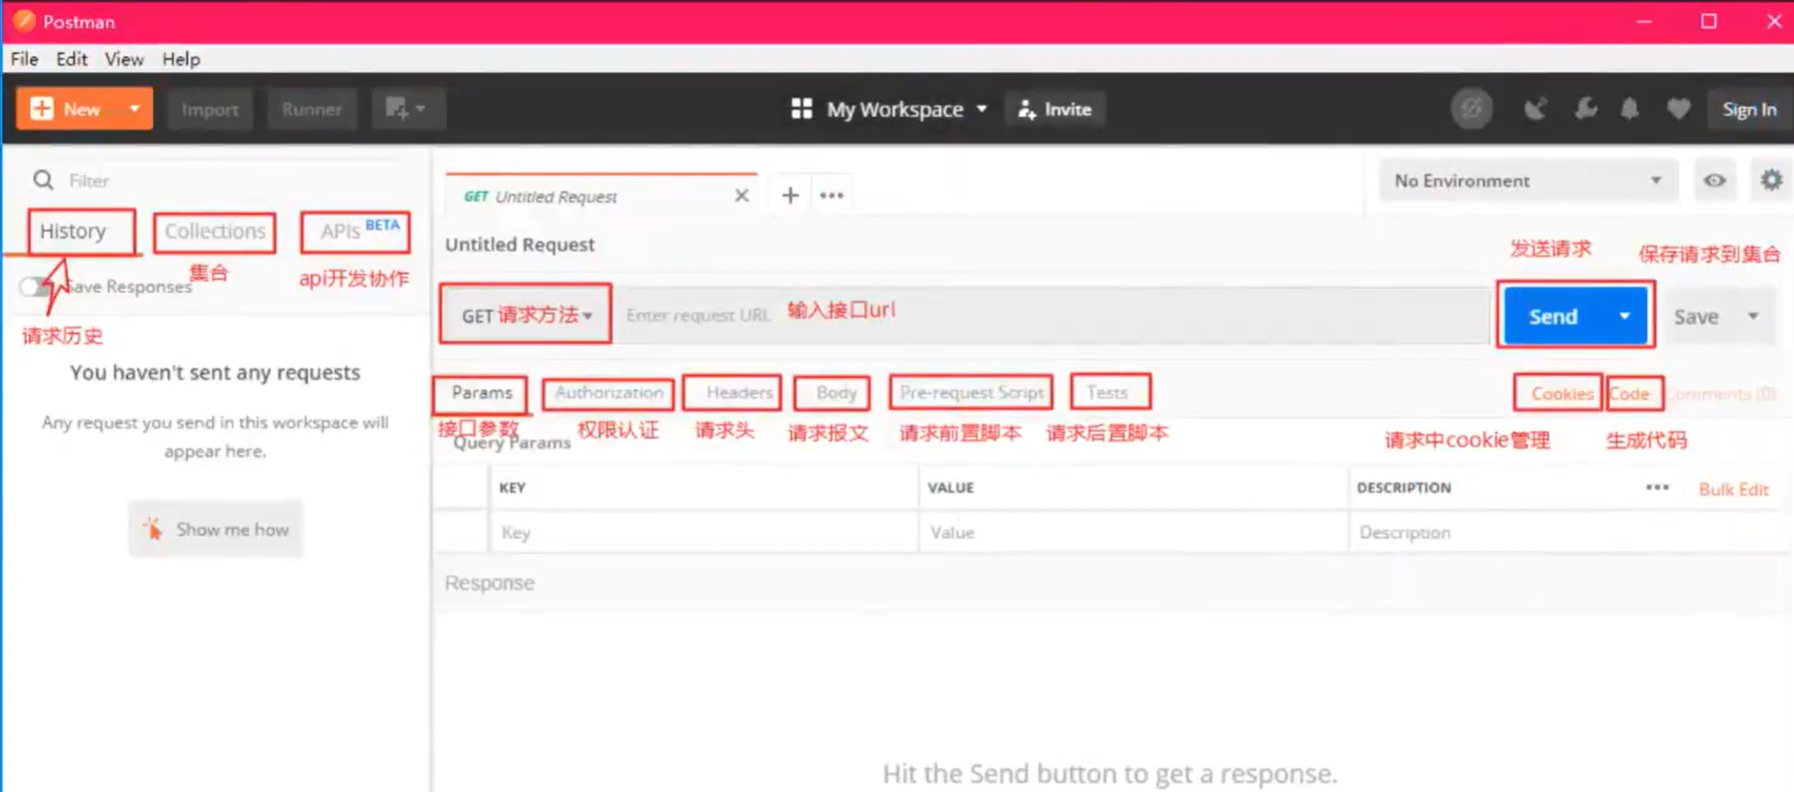Switch to the History tab
The image size is (1794, 792).
tap(73, 231)
